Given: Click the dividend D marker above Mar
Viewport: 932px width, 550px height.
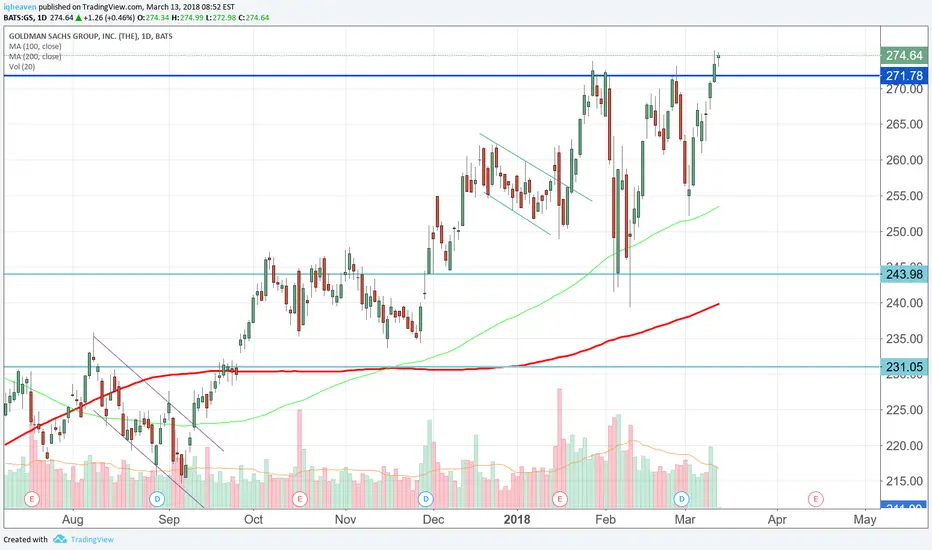Looking at the screenshot, I should click(x=681, y=498).
